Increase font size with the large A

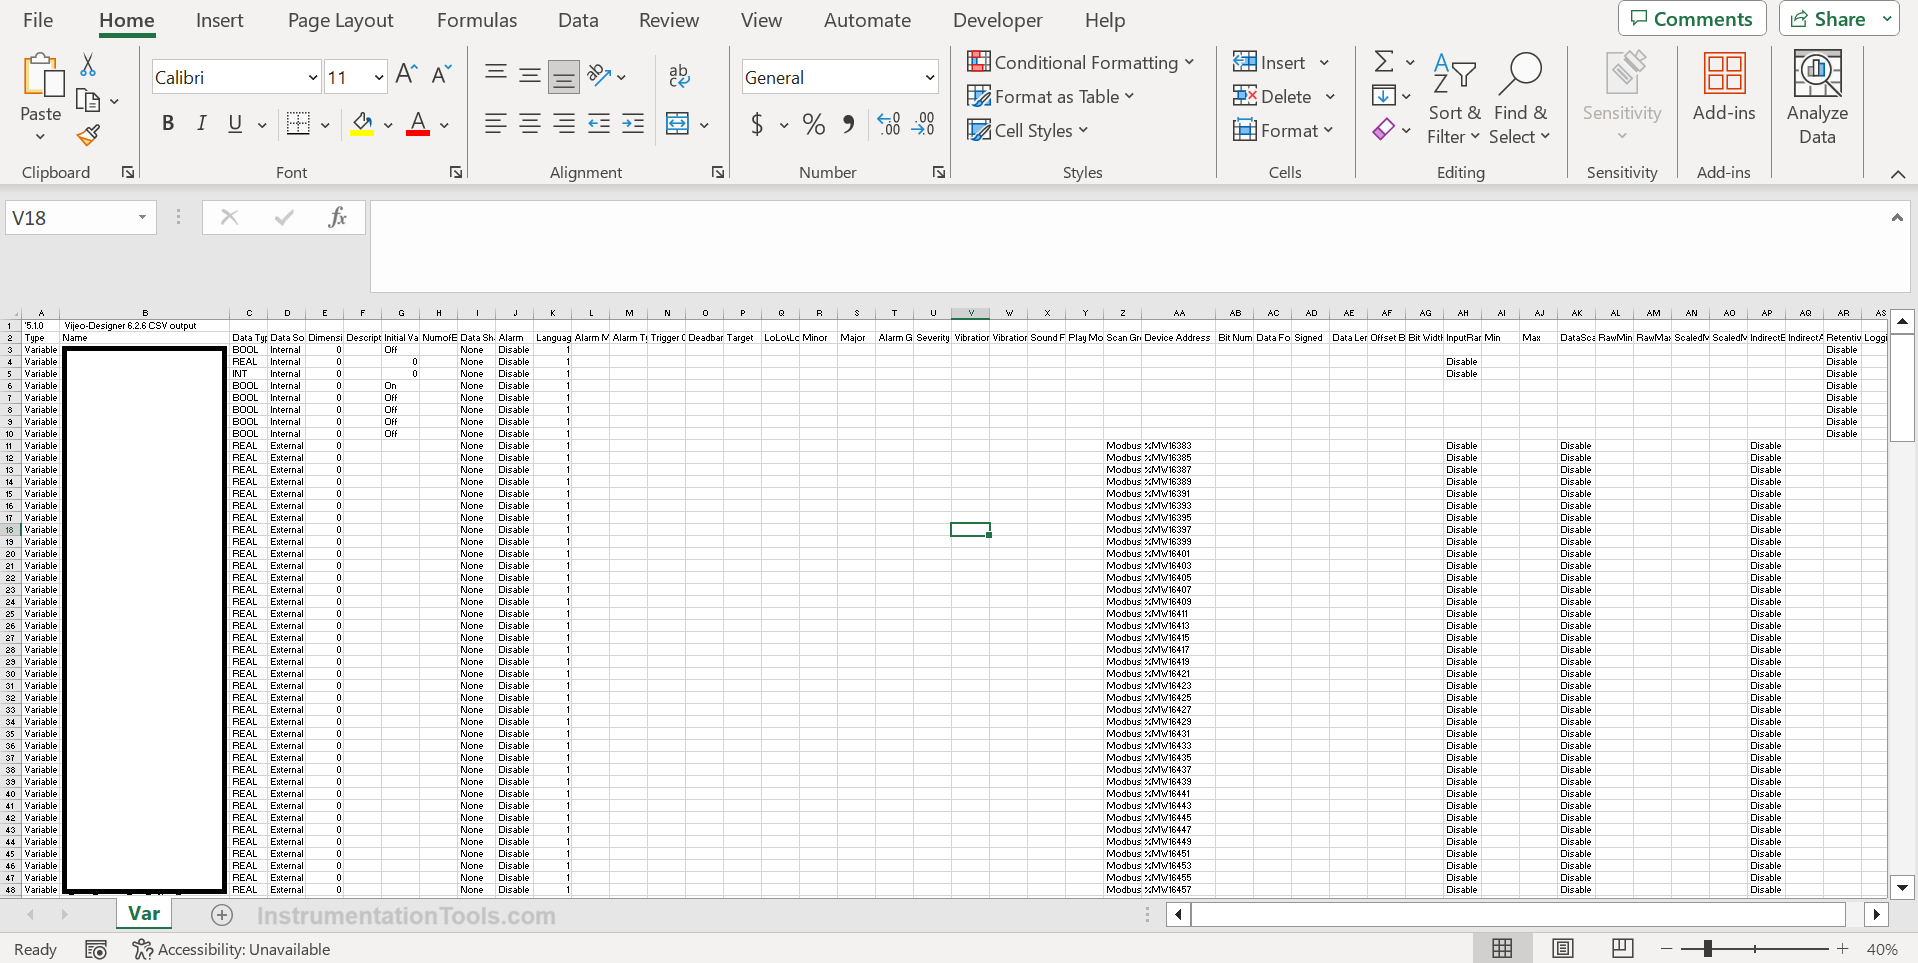click(406, 74)
